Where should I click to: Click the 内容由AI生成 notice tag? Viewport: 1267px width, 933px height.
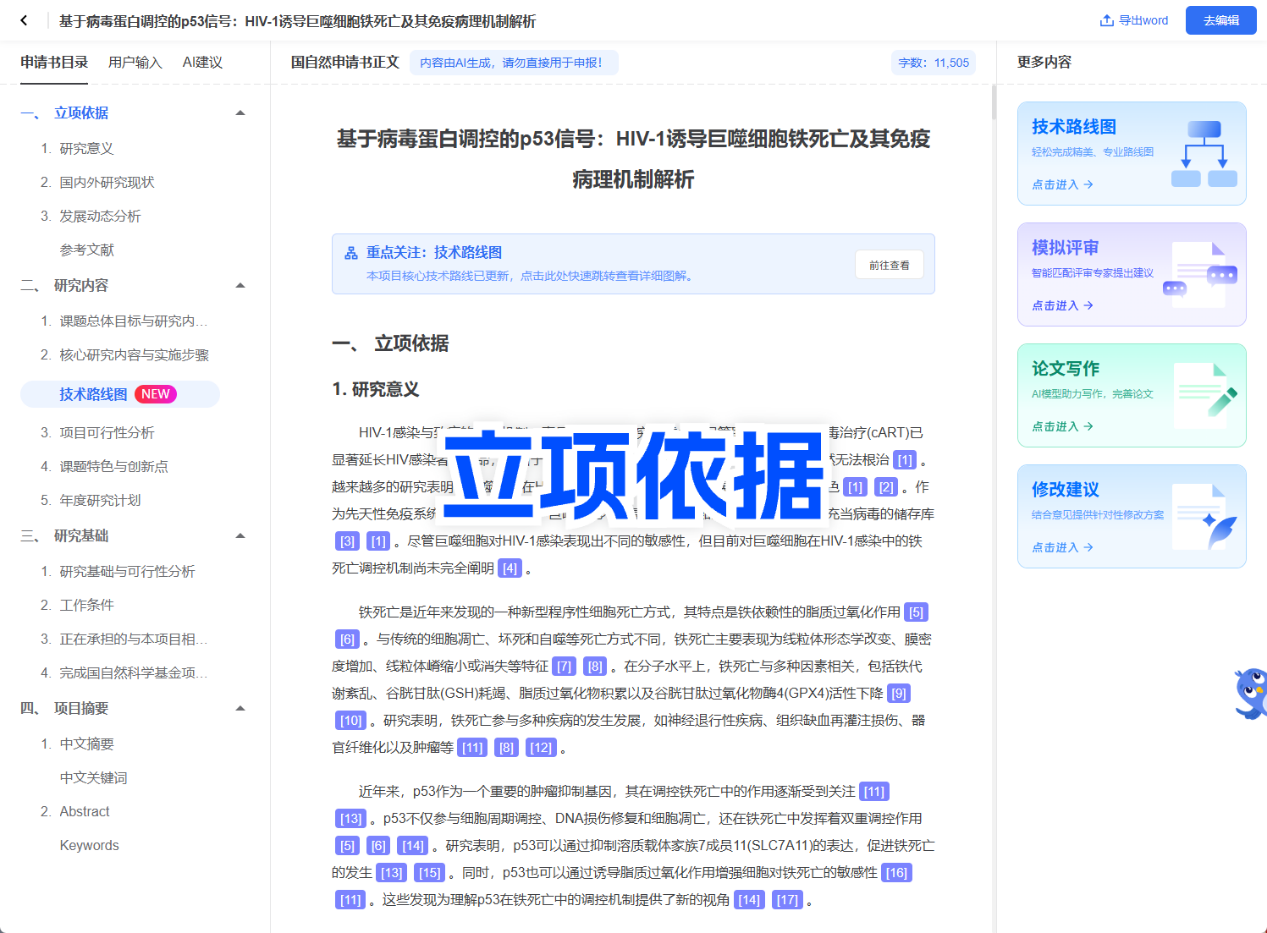coord(513,62)
